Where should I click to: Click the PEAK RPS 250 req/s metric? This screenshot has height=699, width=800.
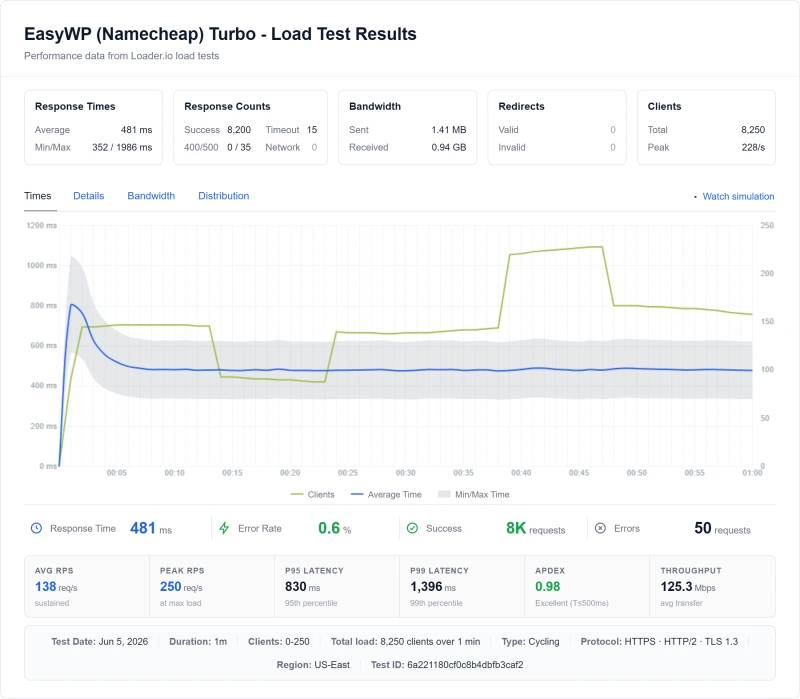tap(182, 586)
